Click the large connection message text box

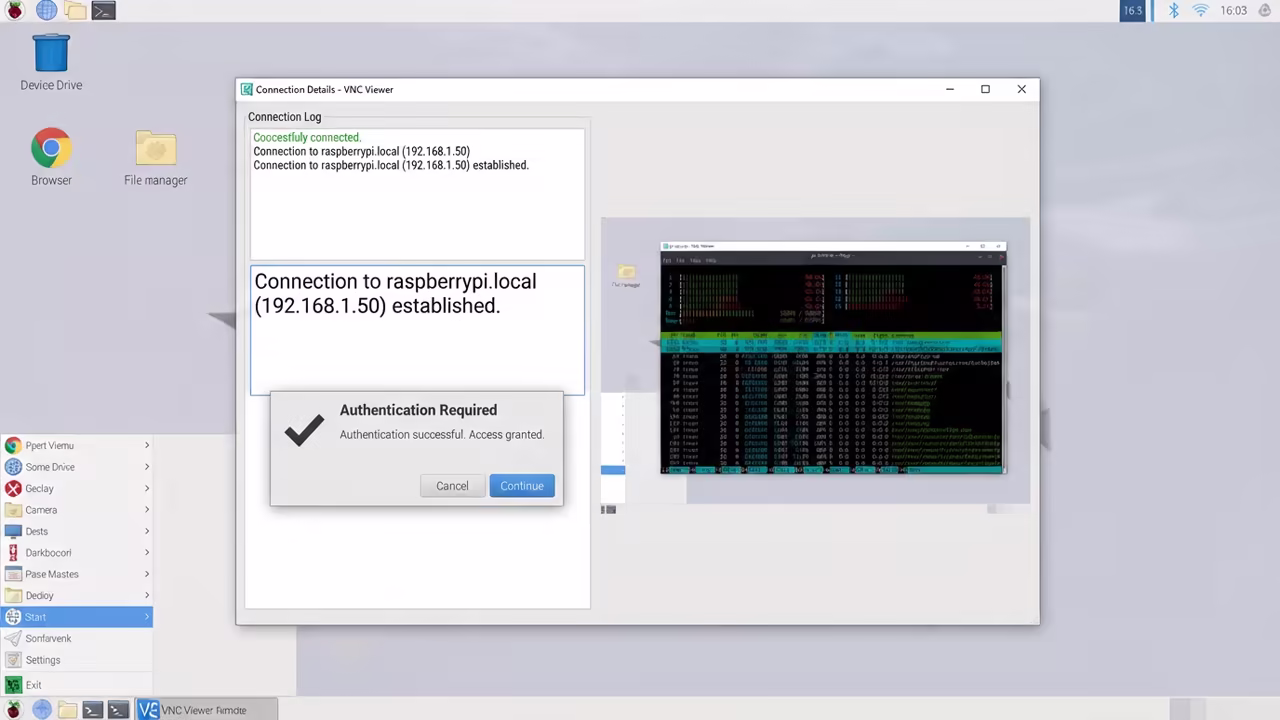(x=417, y=330)
